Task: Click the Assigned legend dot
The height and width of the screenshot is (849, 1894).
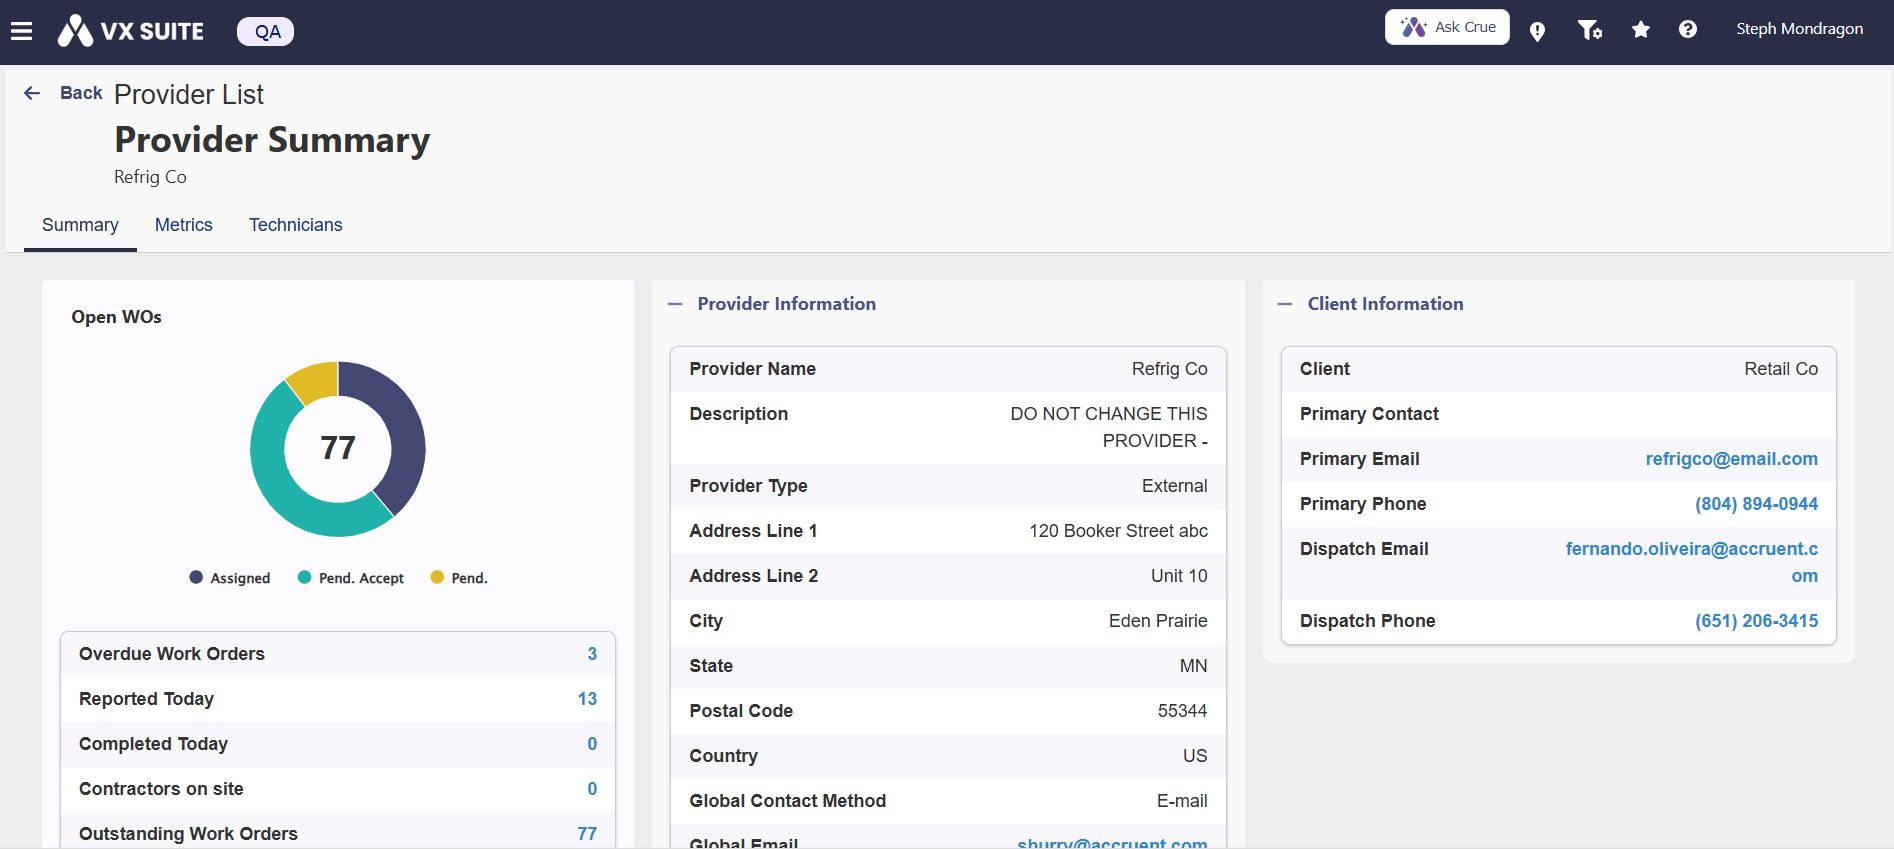Action: (x=196, y=577)
